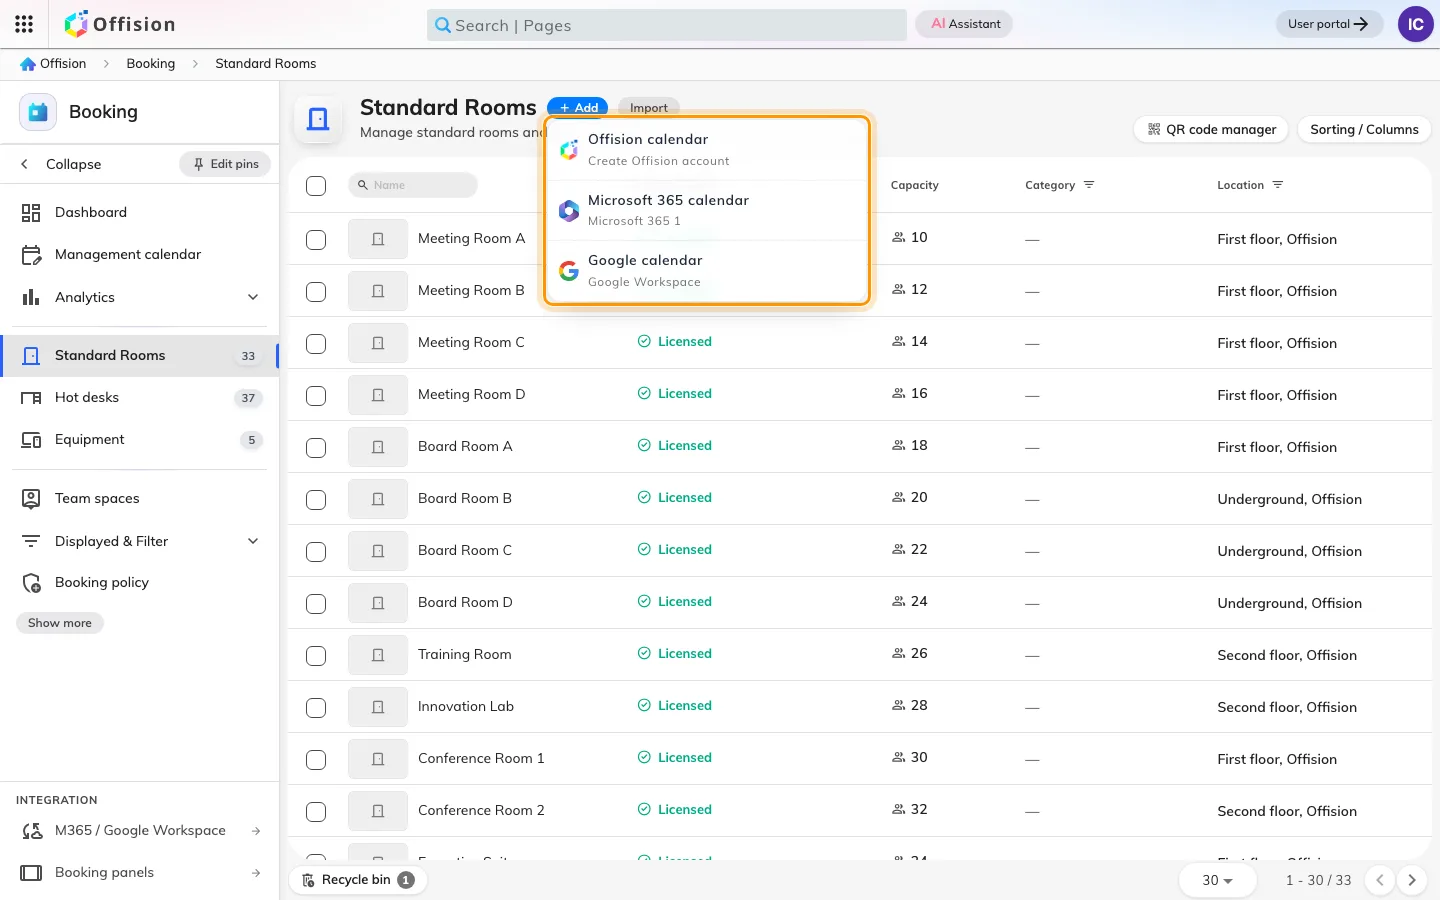Expand the Analytics submenu
The height and width of the screenshot is (900, 1440).
(253, 297)
